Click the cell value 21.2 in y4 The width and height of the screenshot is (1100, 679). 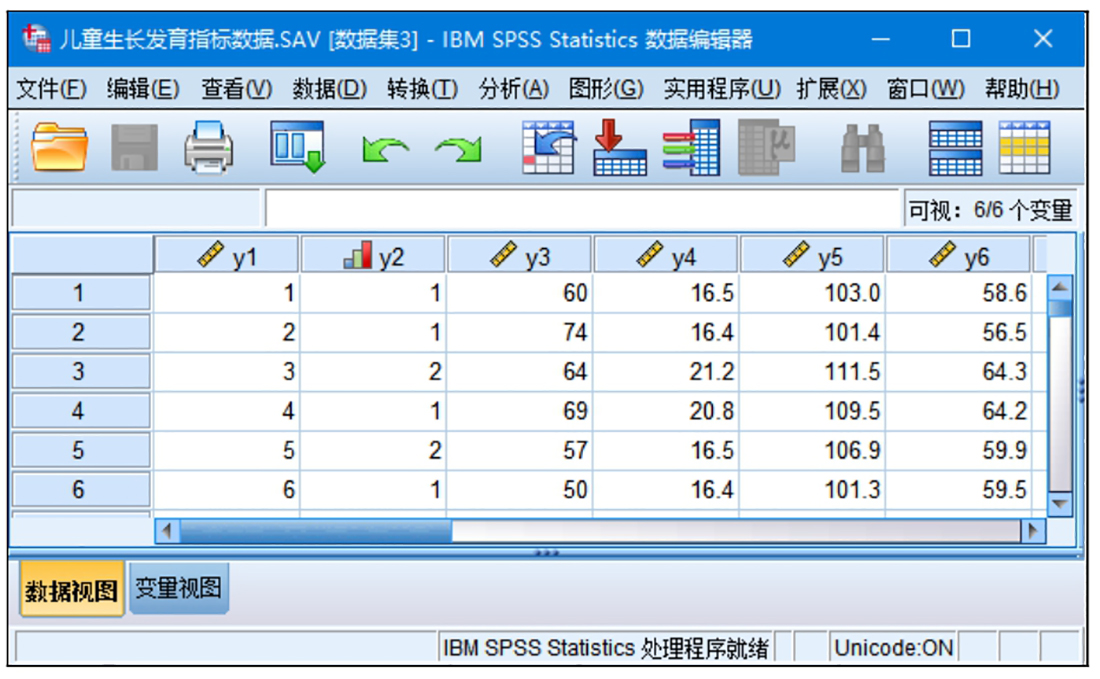pos(666,372)
